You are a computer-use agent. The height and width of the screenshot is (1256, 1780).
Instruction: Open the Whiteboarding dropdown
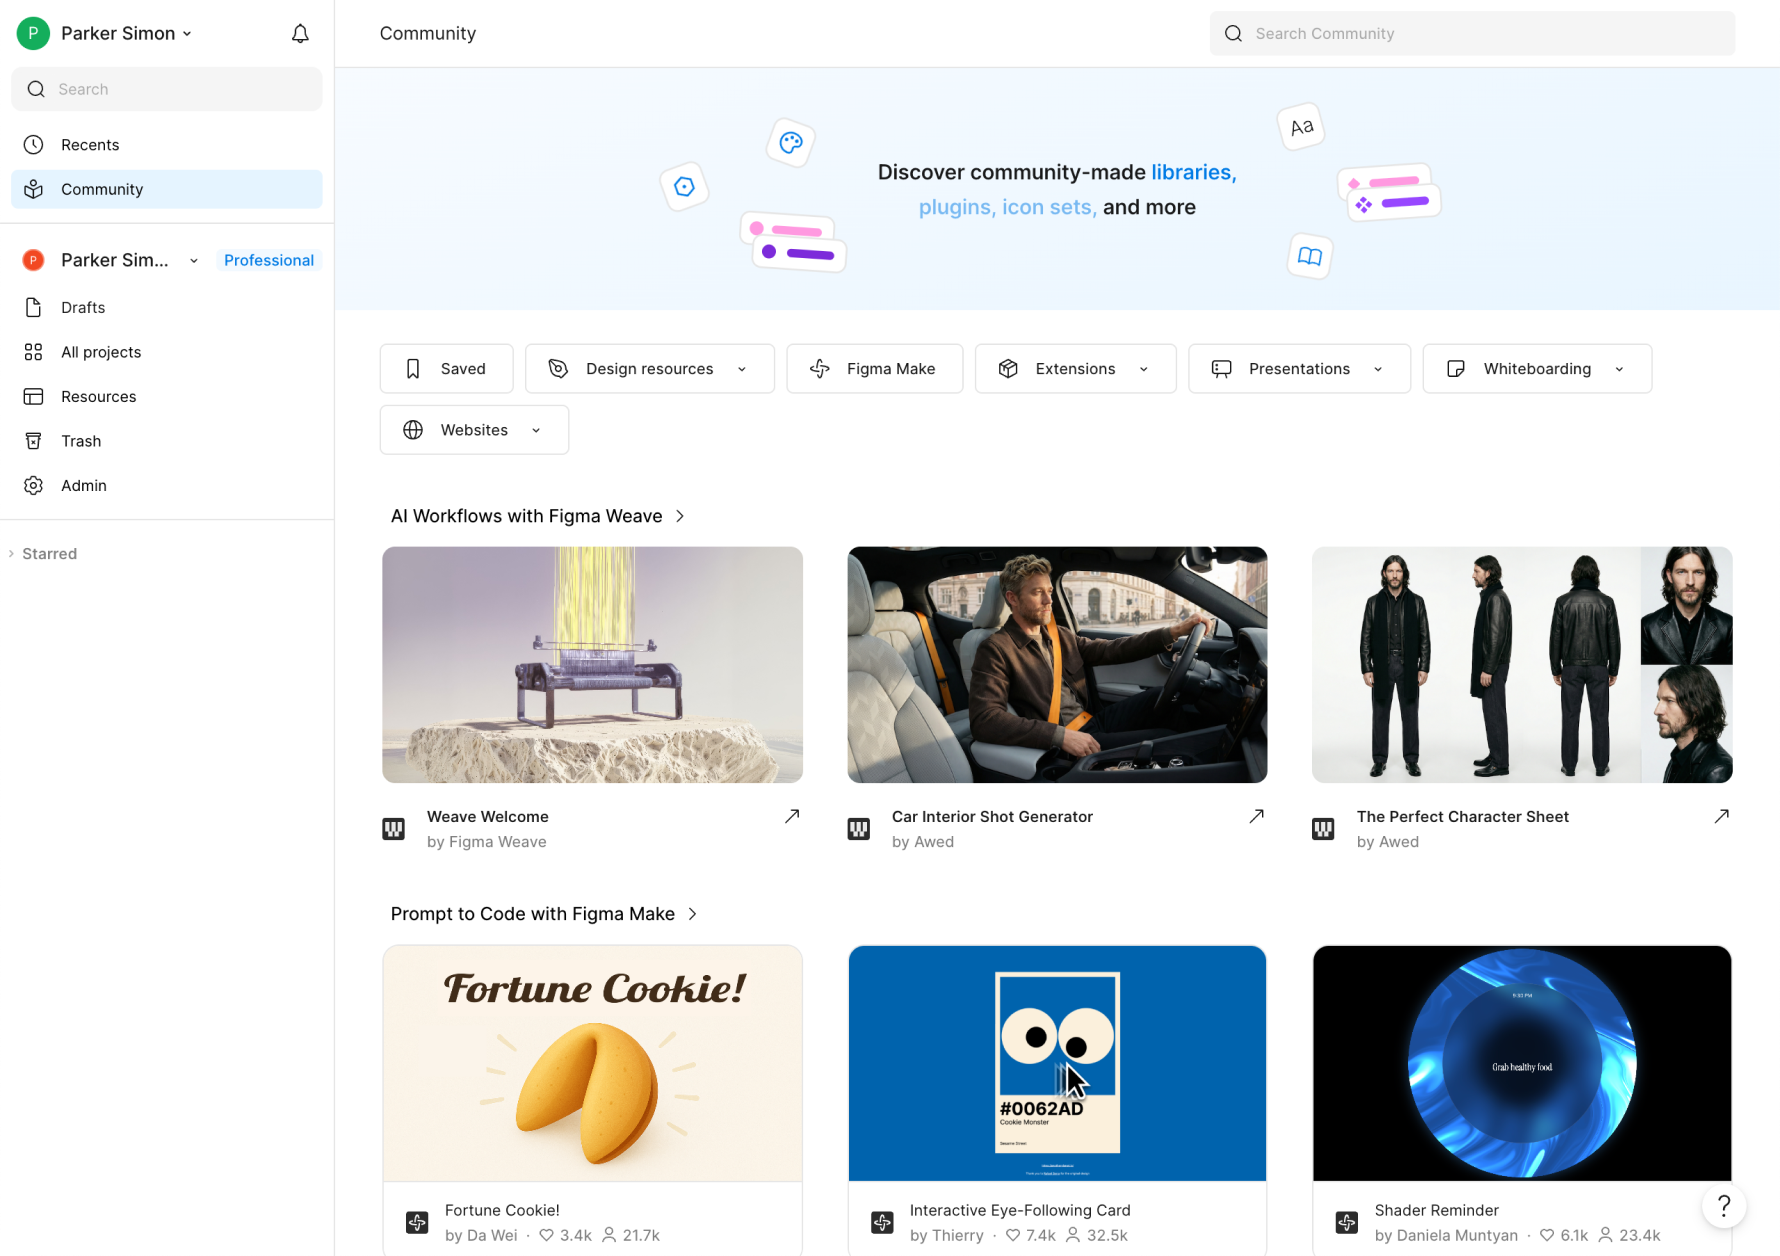(1537, 369)
